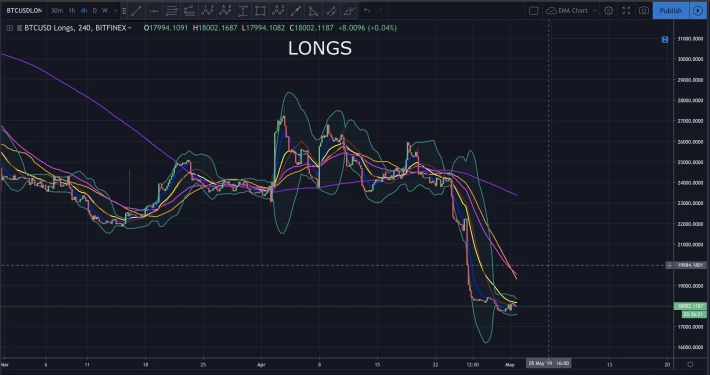Click the Apr label on time axis
The height and width of the screenshot is (375, 710).
[261, 364]
